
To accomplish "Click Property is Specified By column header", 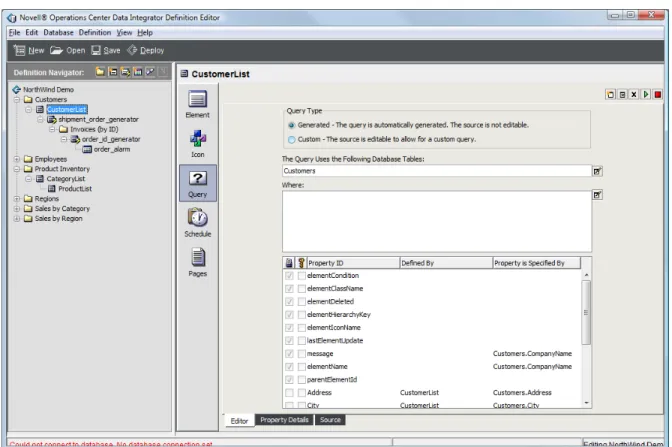I will coord(537,263).
